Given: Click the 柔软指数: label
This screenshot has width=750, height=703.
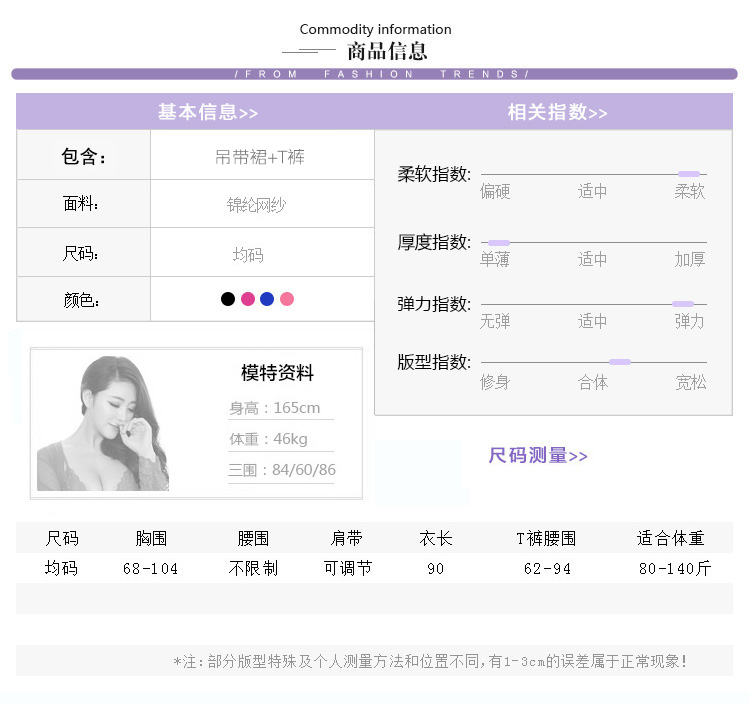Looking at the screenshot, I should click(x=434, y=174).
